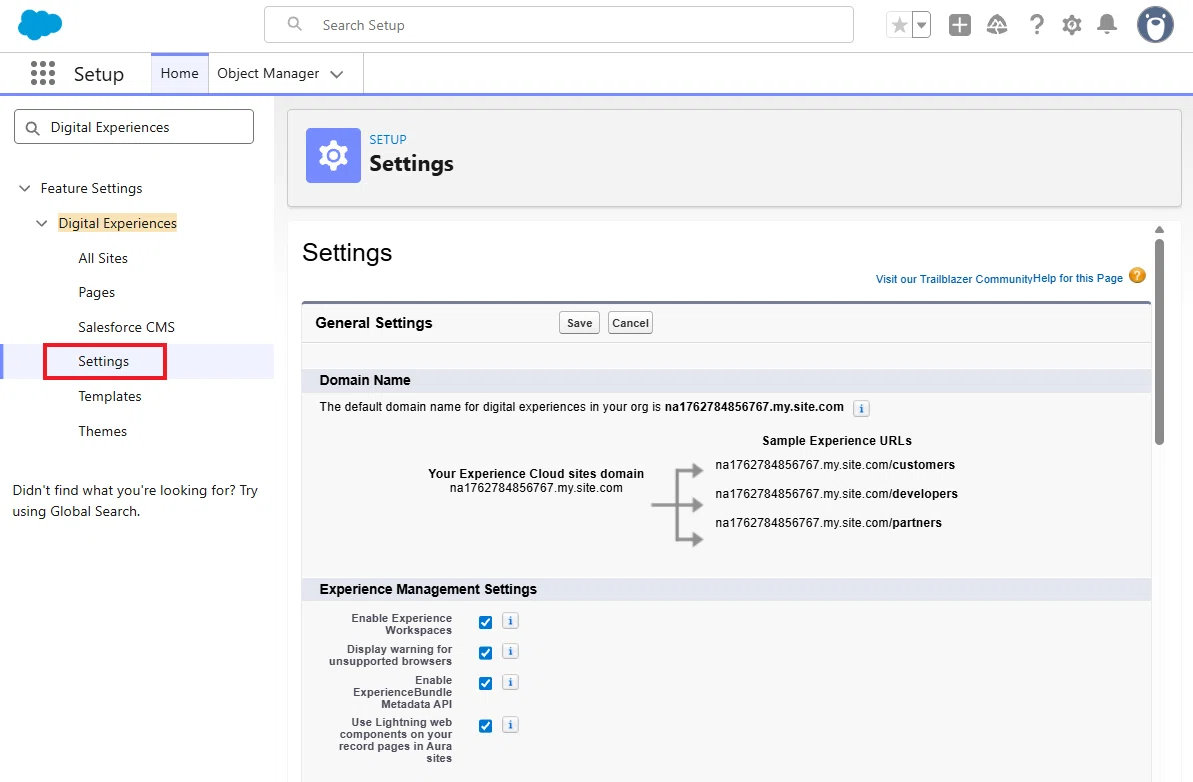Screen dimensions: 1193x782
Task: Click the developers sample URL text
Action: coord(836,494)
